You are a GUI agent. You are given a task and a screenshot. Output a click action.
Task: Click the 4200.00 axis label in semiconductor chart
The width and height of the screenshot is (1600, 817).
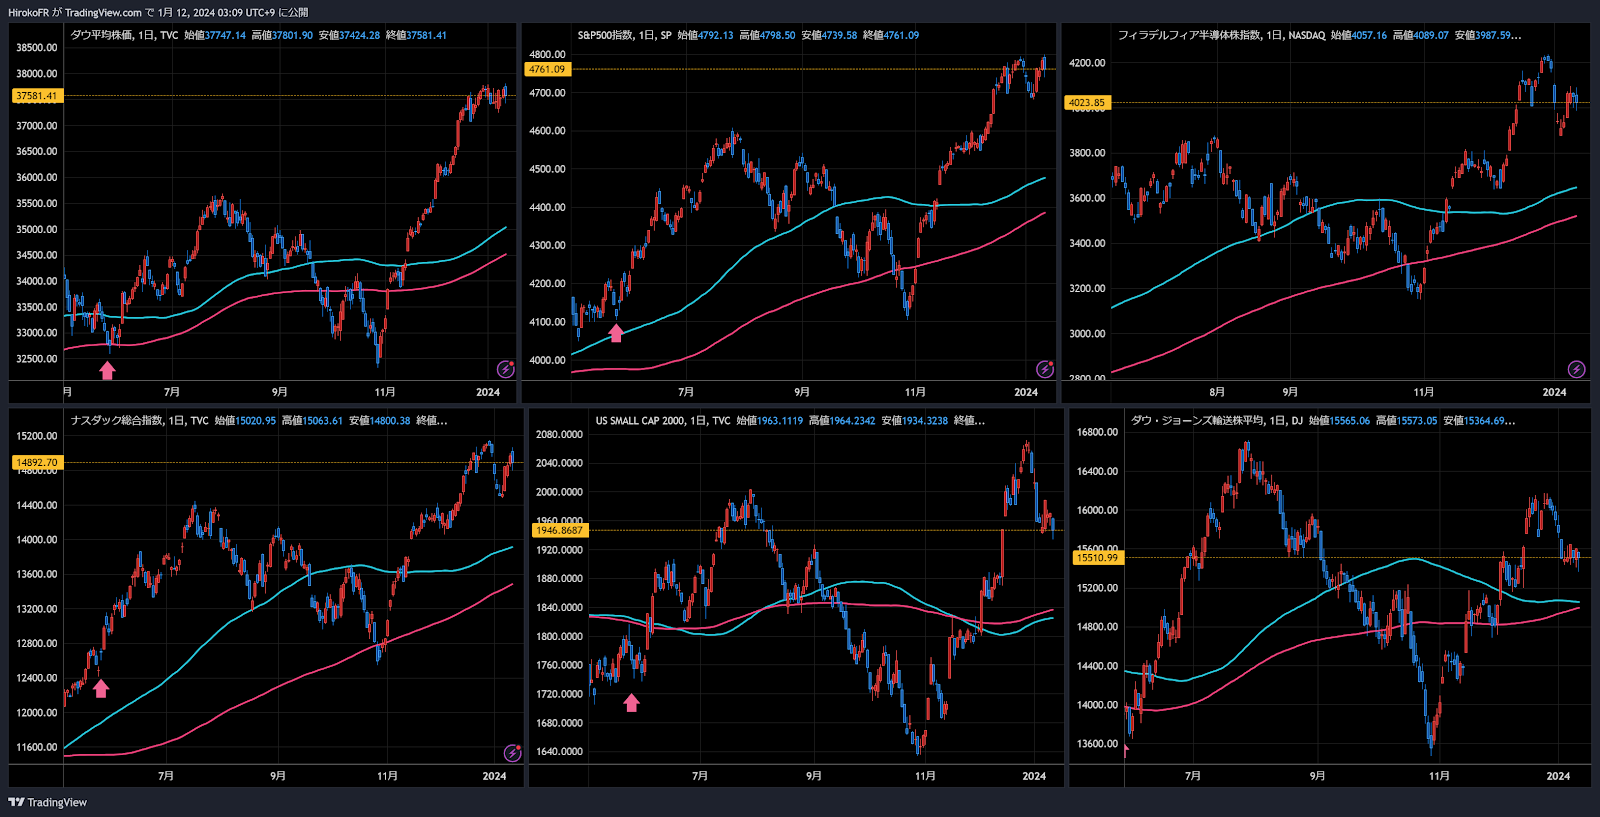point(1087,63)
